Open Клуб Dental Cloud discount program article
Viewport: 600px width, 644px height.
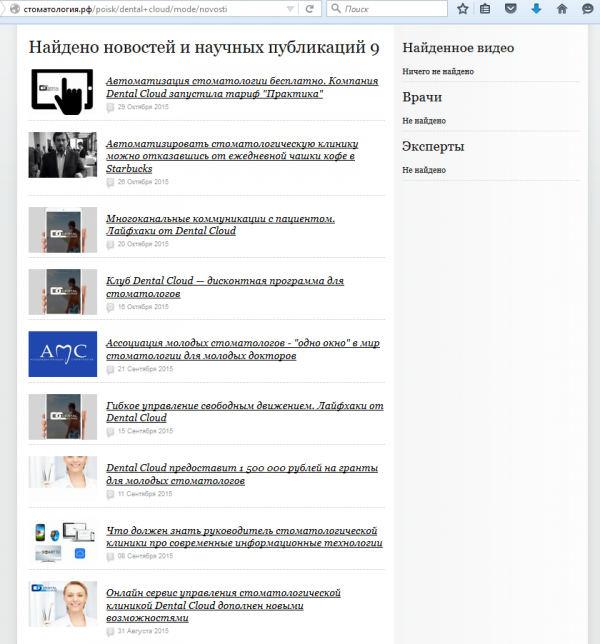(225, 287)
